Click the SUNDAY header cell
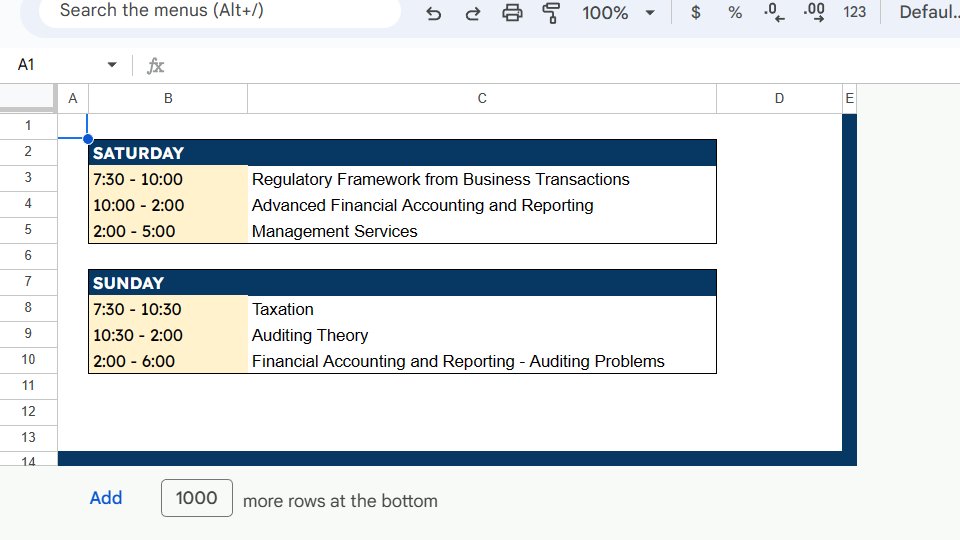 point(402,283)
